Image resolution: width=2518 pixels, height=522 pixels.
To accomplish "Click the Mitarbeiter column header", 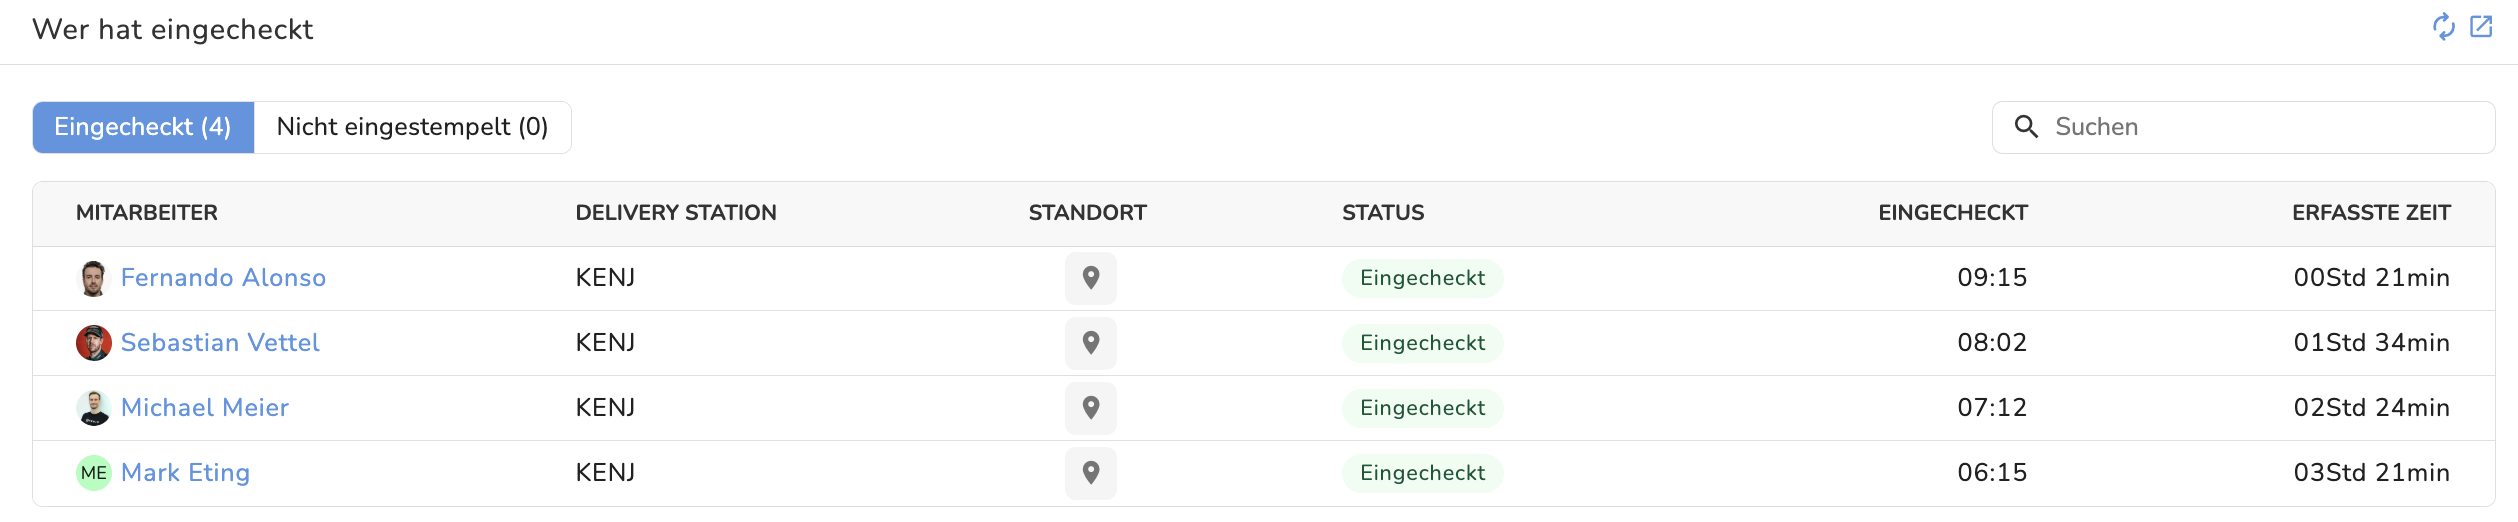I will (x=147, y=213).
